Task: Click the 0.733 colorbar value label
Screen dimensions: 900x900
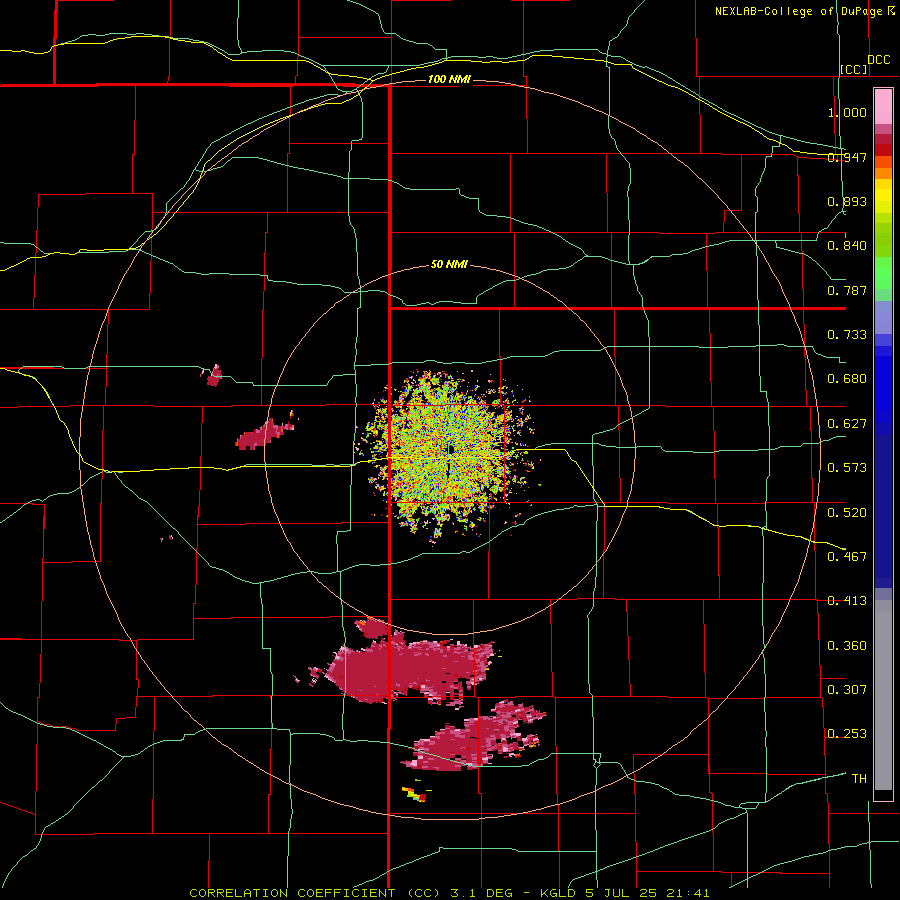Action: coord(847,335)
